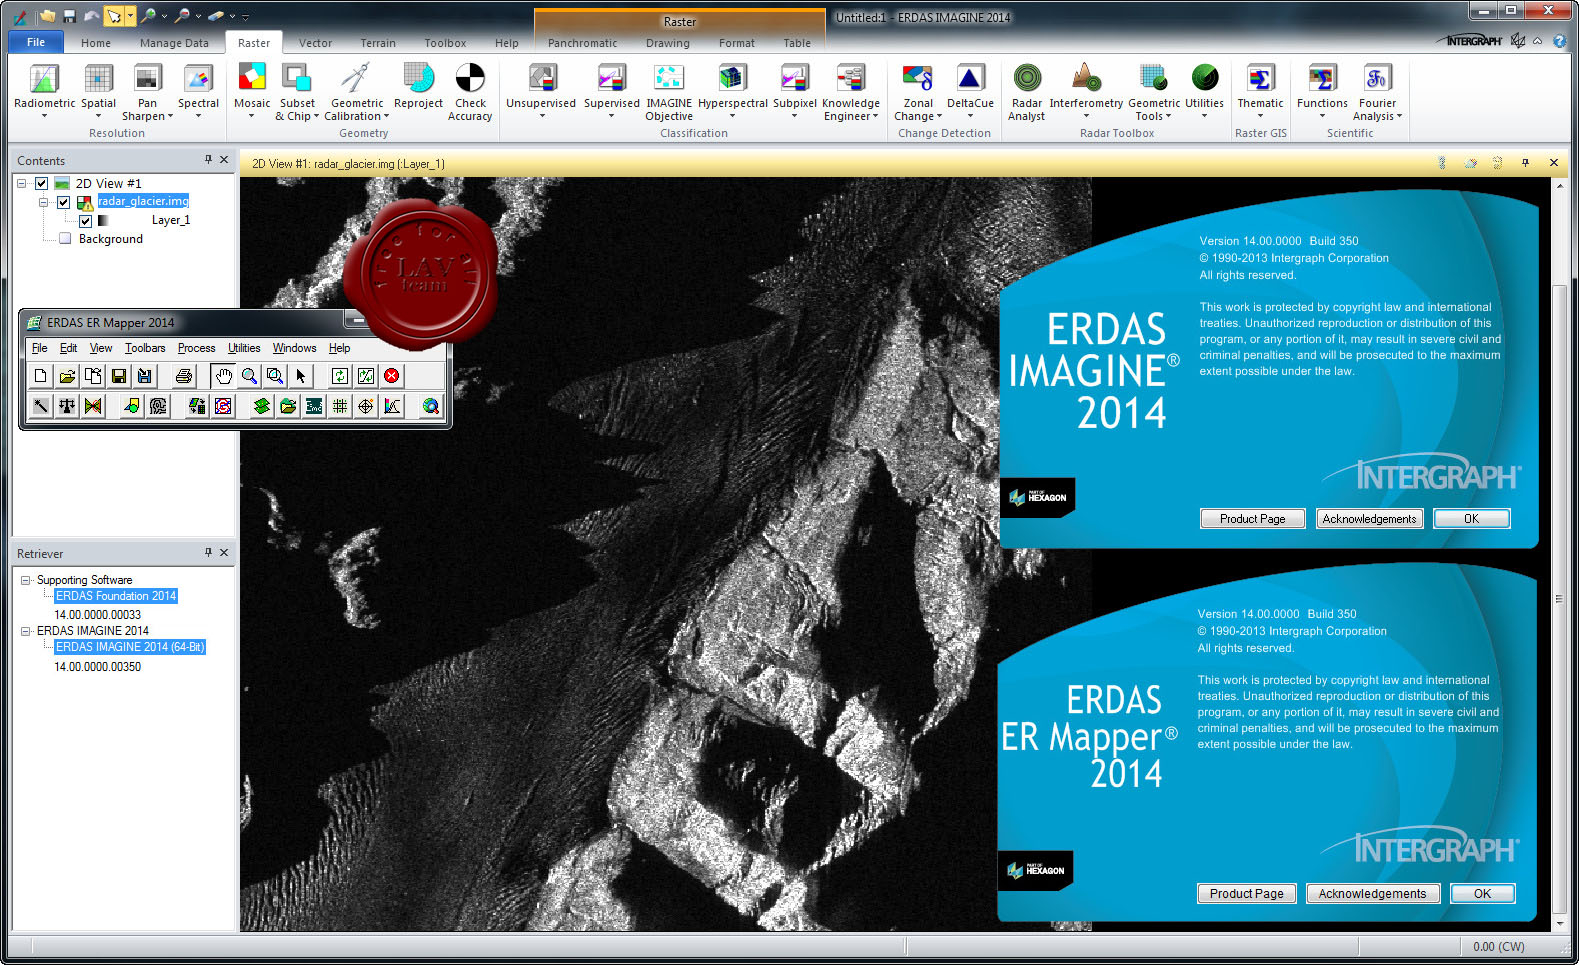Click the red stop button in ER Mapper
This screenshot has width=1579, height=965.
pos(392,376)
